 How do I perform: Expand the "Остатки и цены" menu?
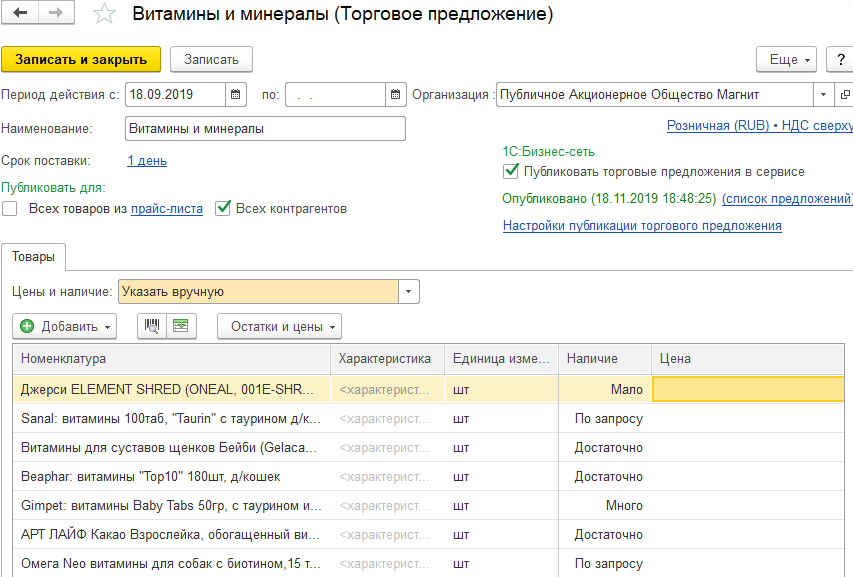point(279,326)
